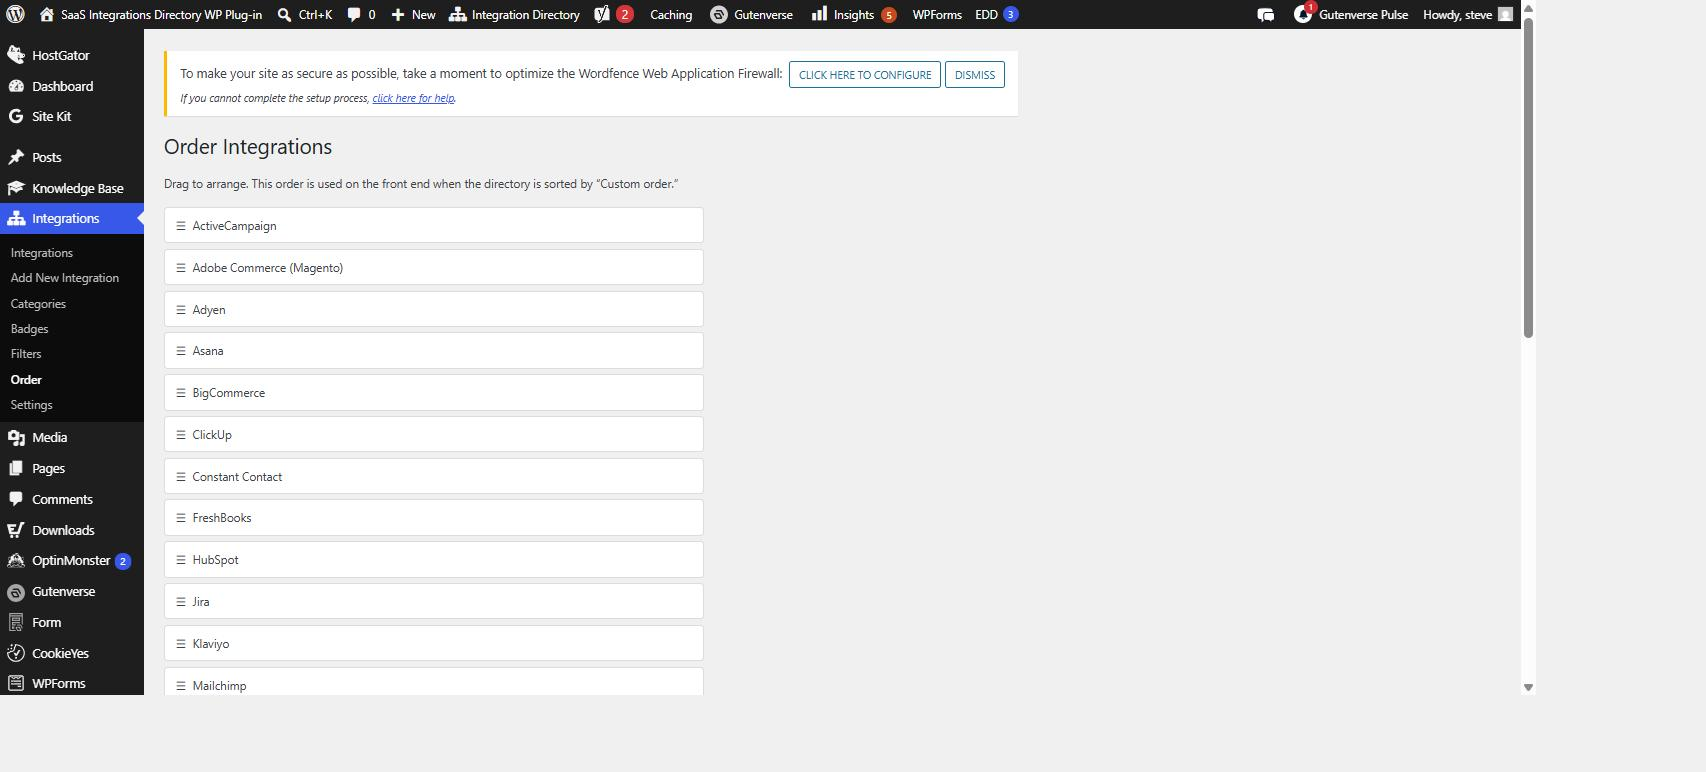
Task: Go to Categories submenu
Action: pos(38,304)
